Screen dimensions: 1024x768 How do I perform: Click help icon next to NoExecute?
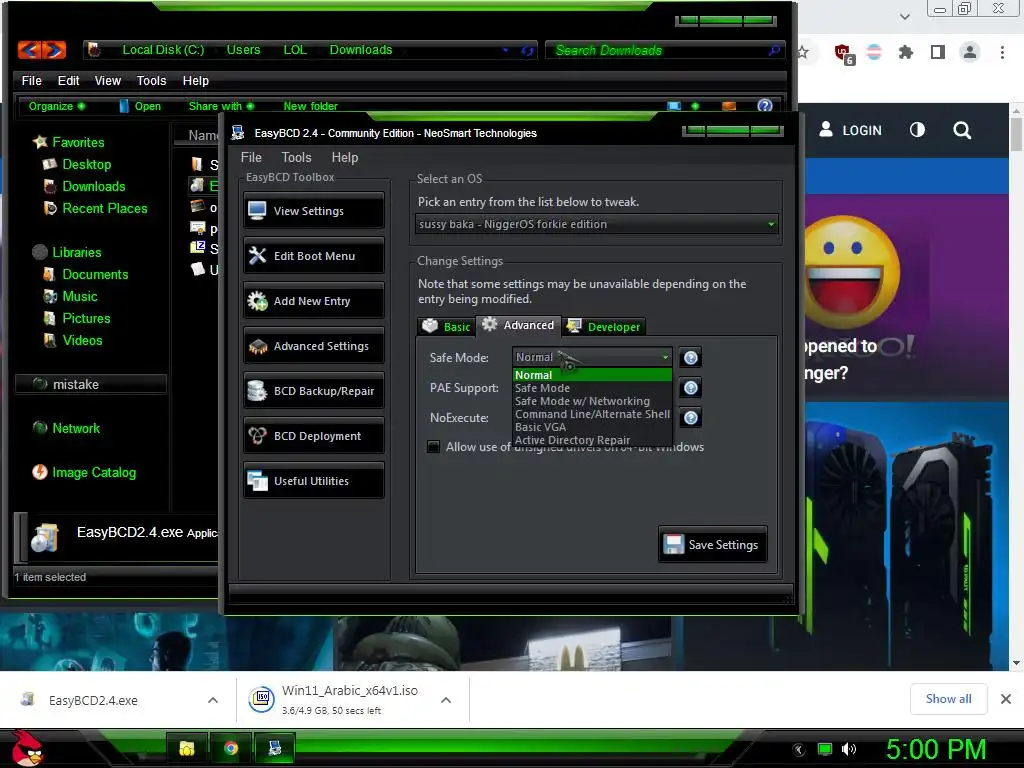point(690,418)
